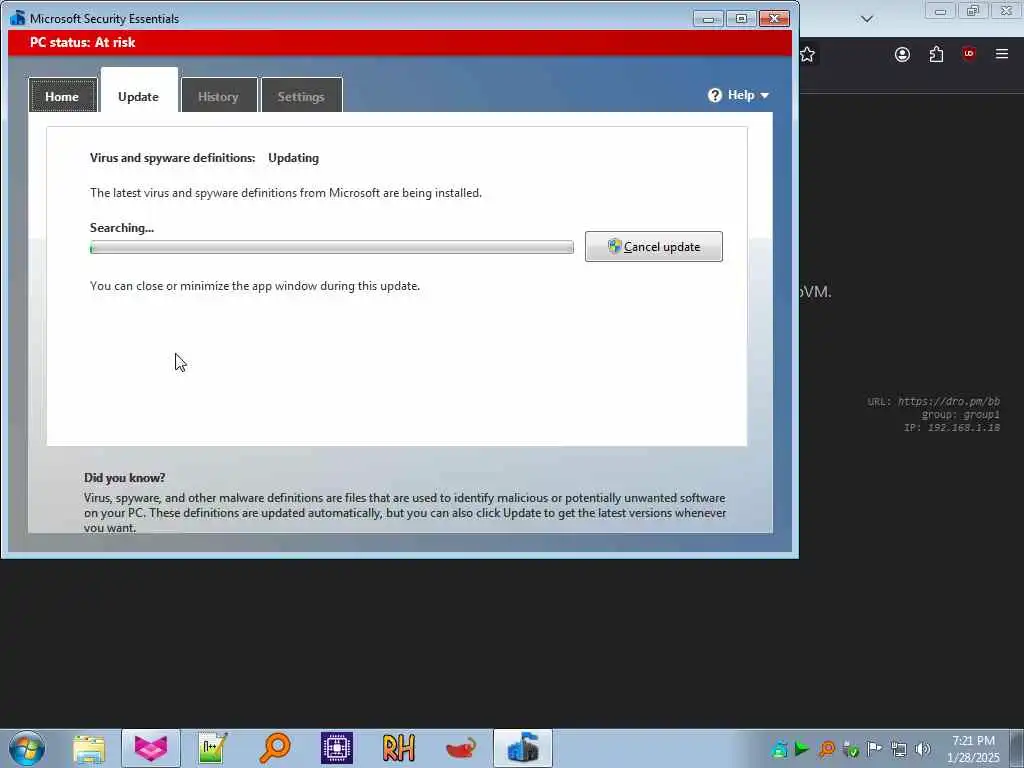Image resolution: width=1024 pixels, height=768 pixels.
Task: Open the volume speaker tray icon
Action: [x=923, y=749]
